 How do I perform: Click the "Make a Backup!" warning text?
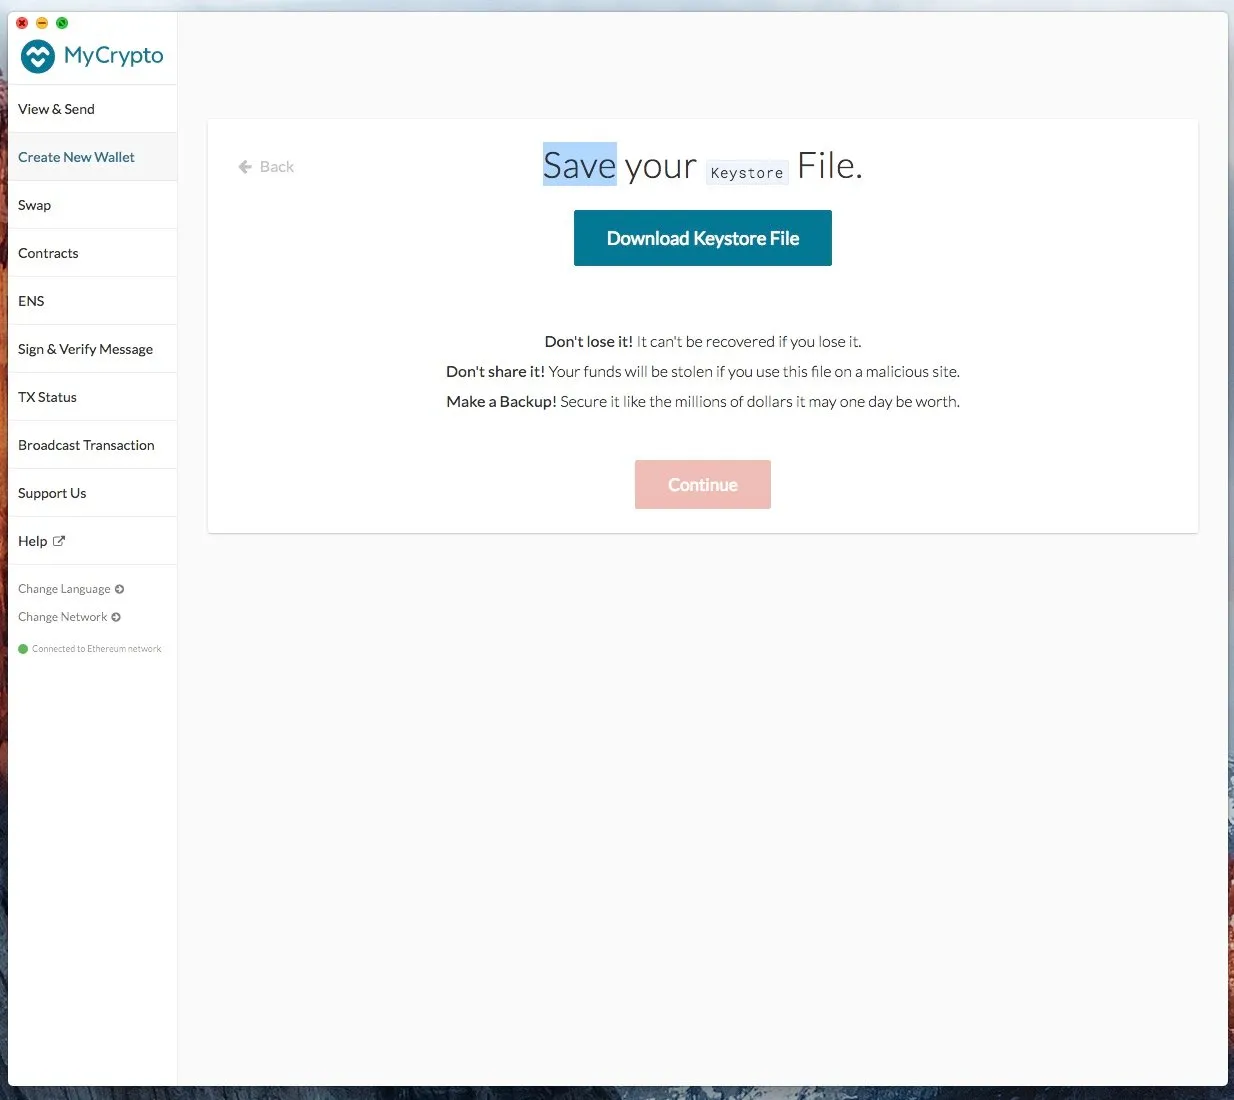tap(501, 402)
